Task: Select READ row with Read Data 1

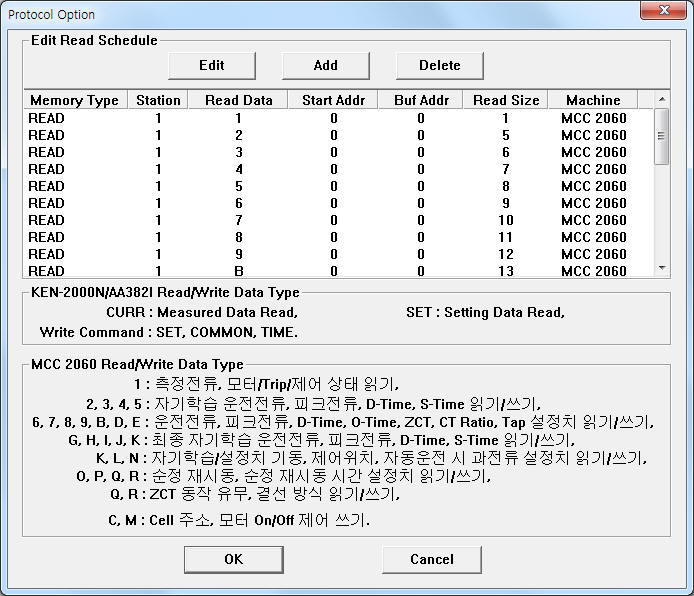Action: (x=339, y=118)
